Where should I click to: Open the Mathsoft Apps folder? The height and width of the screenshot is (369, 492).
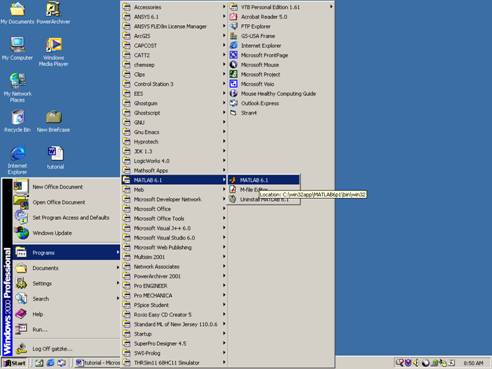click(x=174, y=170)
